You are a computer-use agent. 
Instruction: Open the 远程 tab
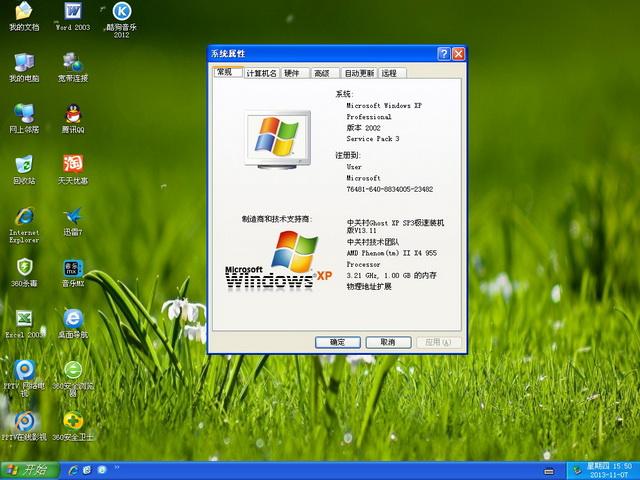392,73
